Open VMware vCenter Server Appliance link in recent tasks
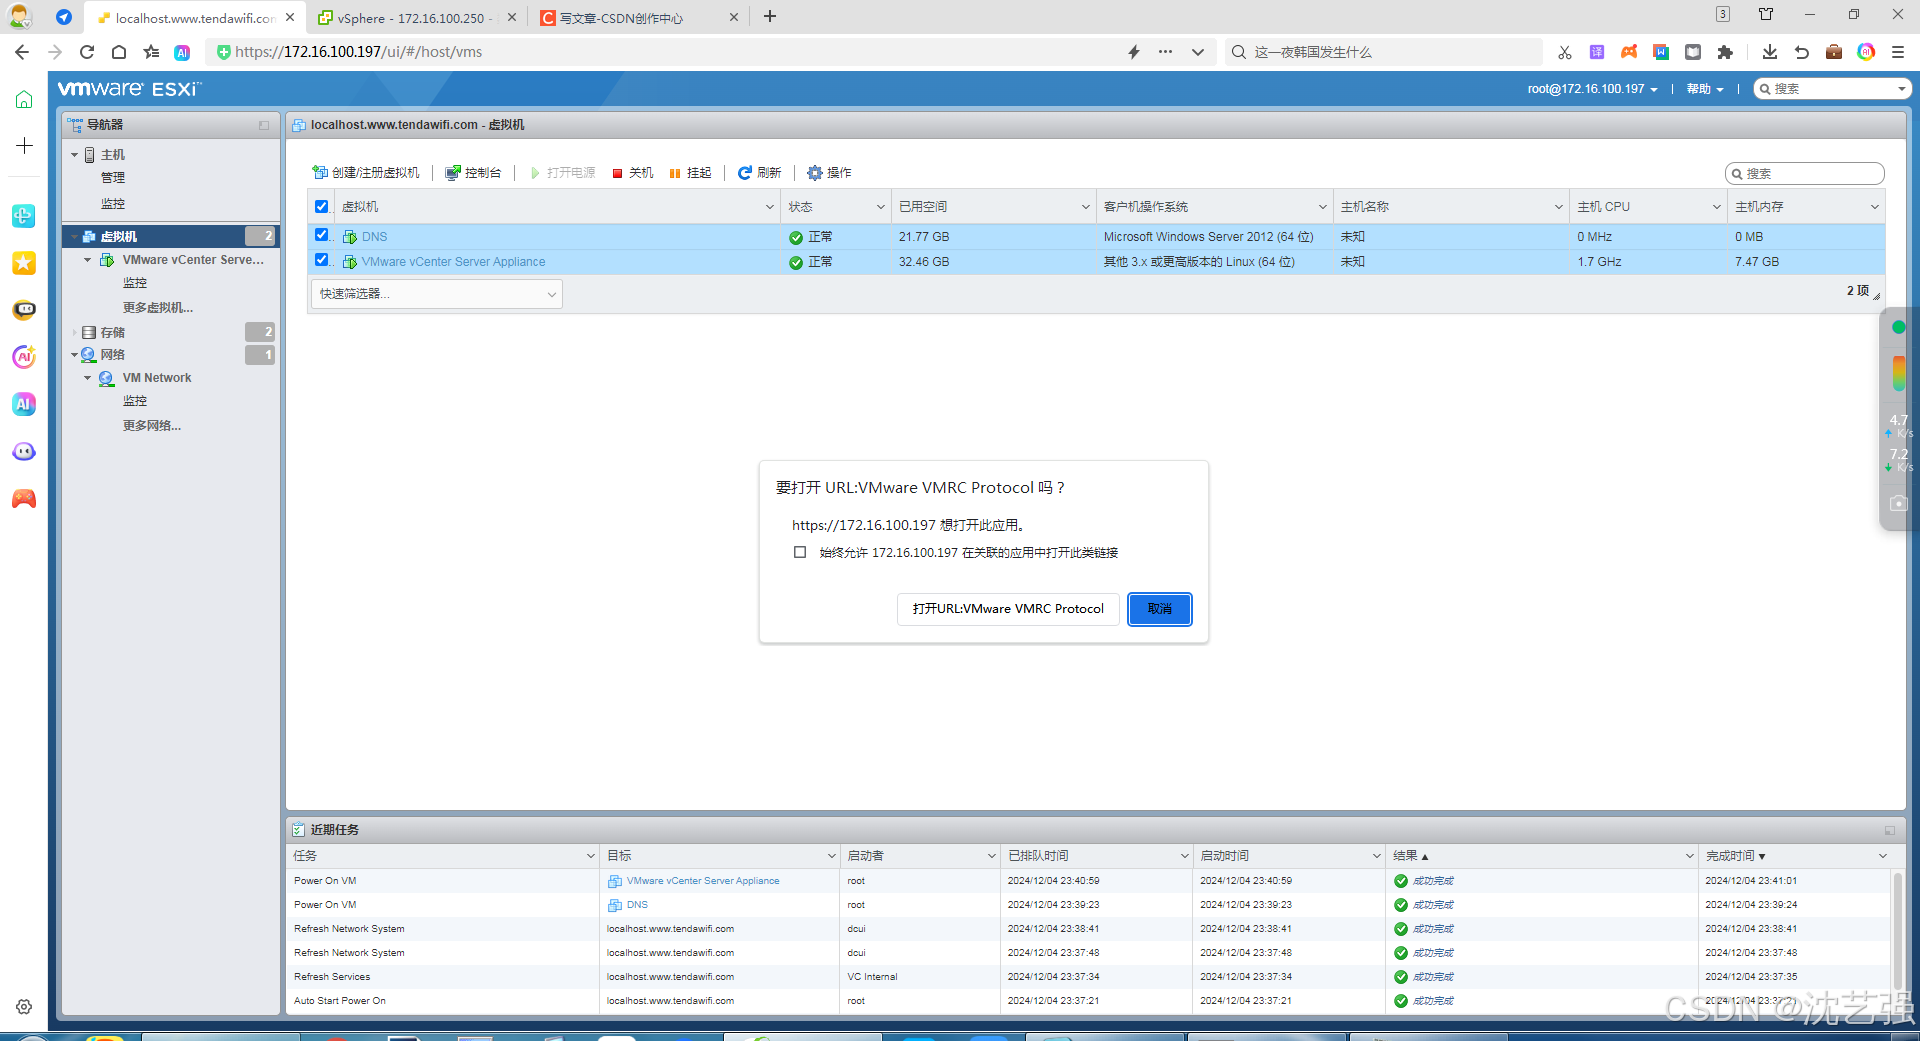 coord(703,881)
